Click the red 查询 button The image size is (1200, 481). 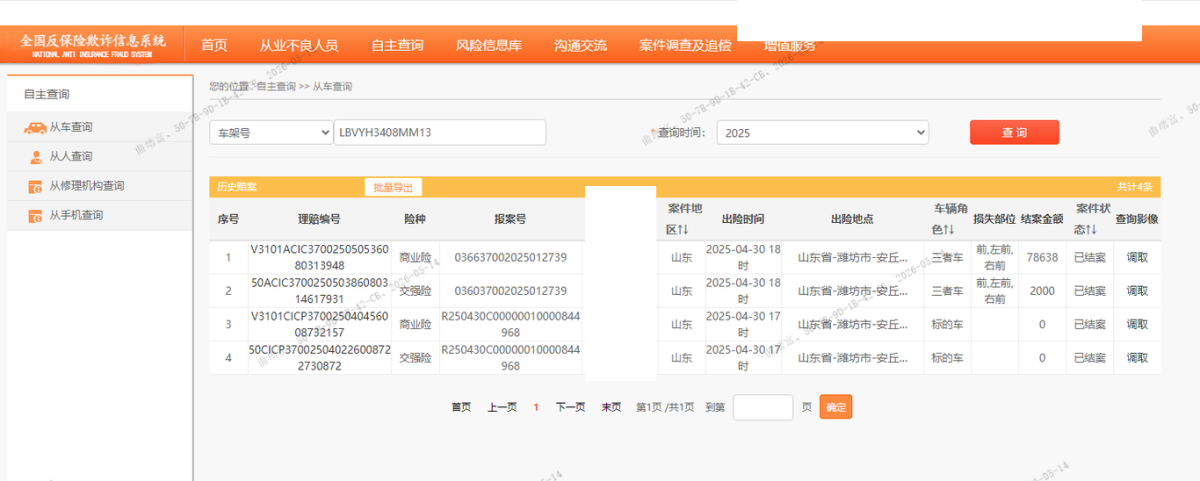point(1014,132)
